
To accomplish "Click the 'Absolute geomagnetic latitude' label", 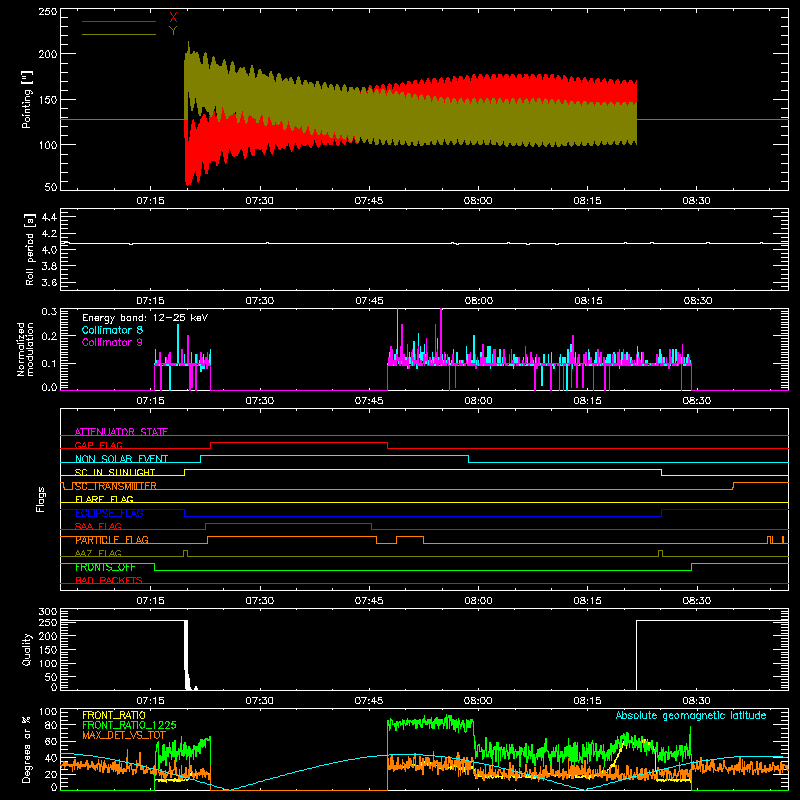I will point(691,715).
